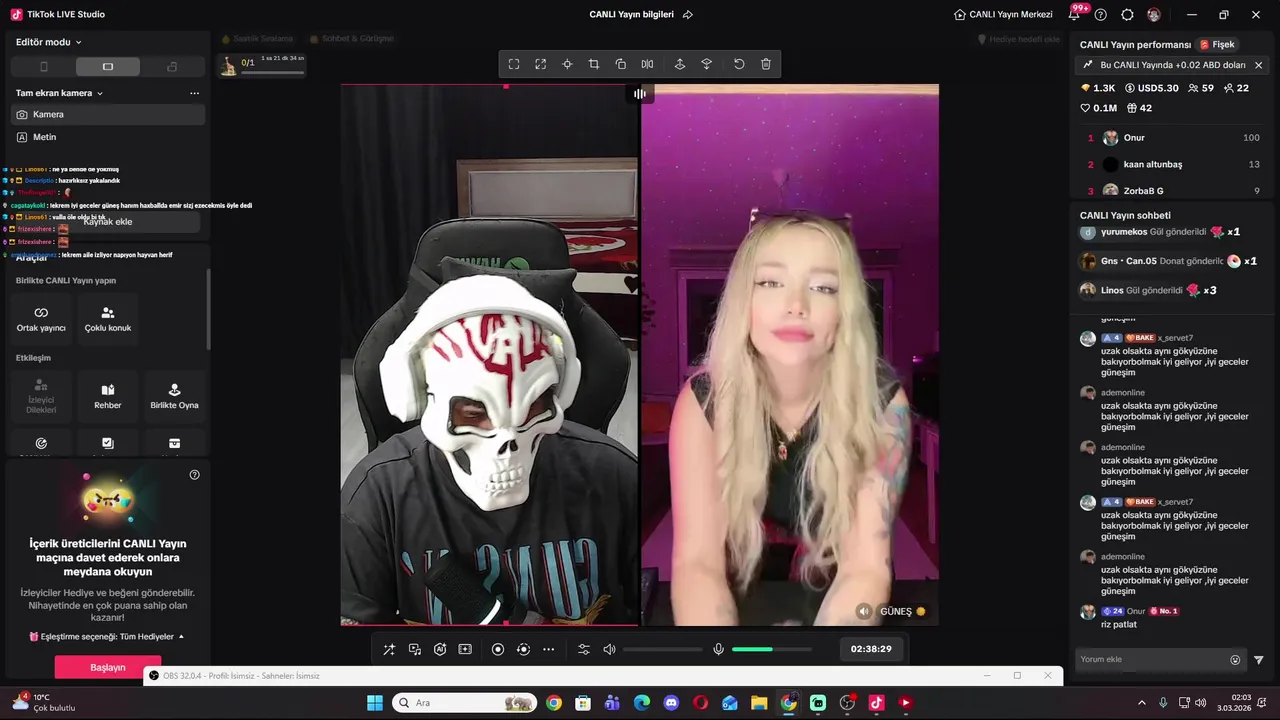Select the crop tool in source toolbar
1280x720 pixels.
point(594,64)
